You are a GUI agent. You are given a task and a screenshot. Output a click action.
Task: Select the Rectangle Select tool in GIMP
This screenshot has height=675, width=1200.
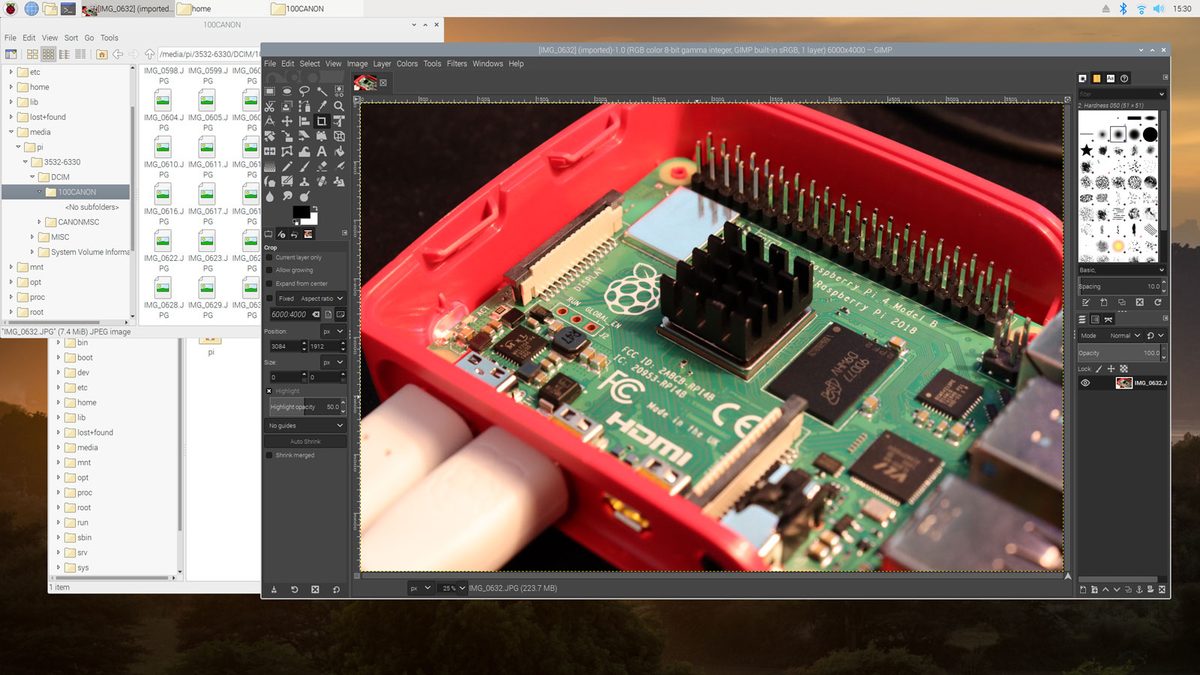[269, 91]
